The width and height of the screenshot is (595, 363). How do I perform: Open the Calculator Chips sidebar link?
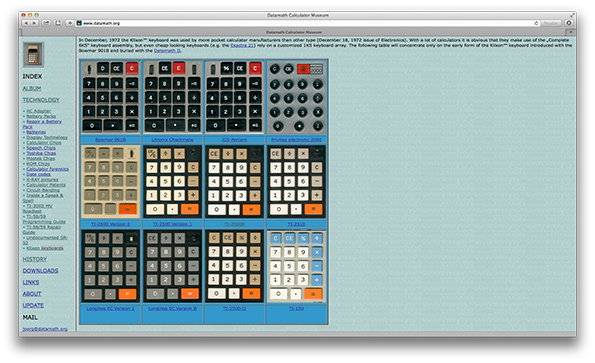[x=44, y=143]
